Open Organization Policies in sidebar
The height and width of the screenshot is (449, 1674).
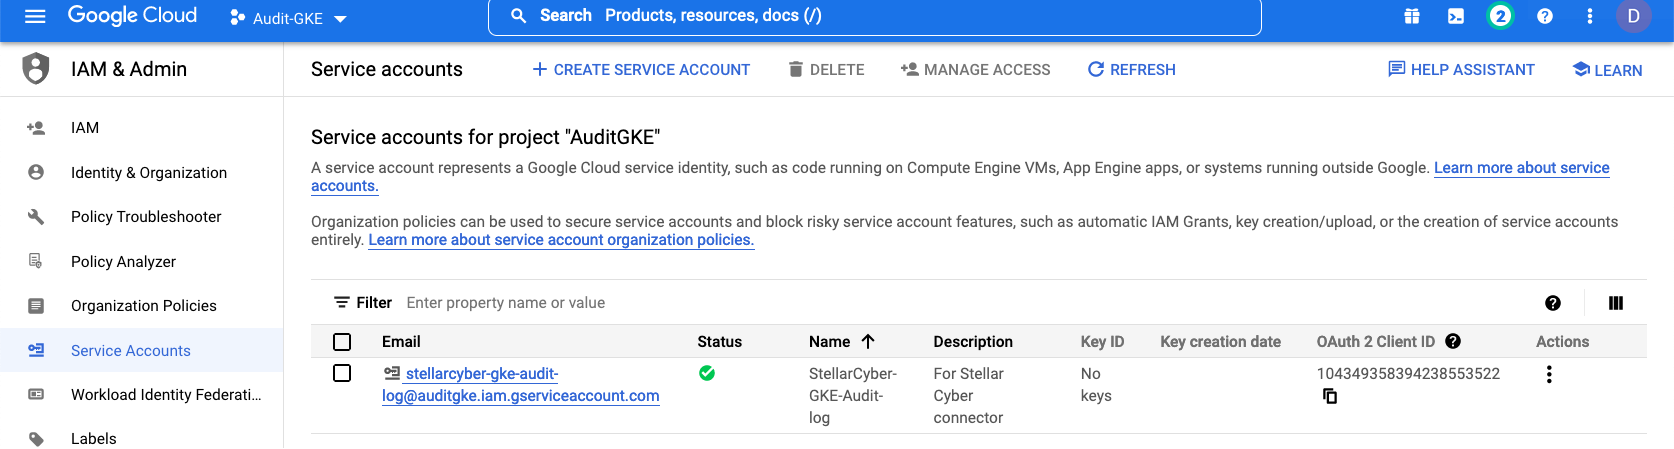click(x=143, y=306)
